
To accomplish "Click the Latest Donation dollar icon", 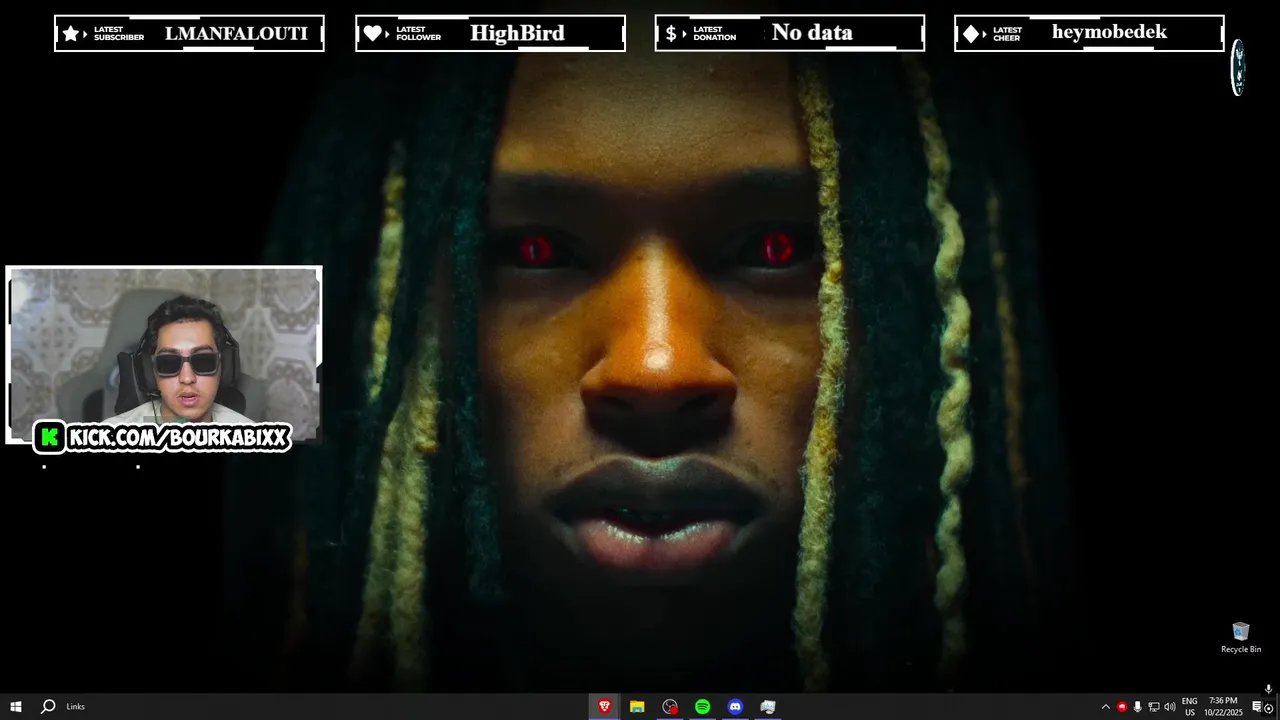I will point(671,33).
